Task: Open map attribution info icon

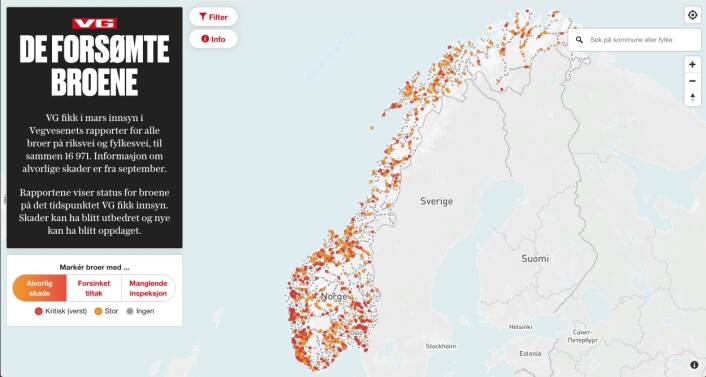Action: (694, 365)
